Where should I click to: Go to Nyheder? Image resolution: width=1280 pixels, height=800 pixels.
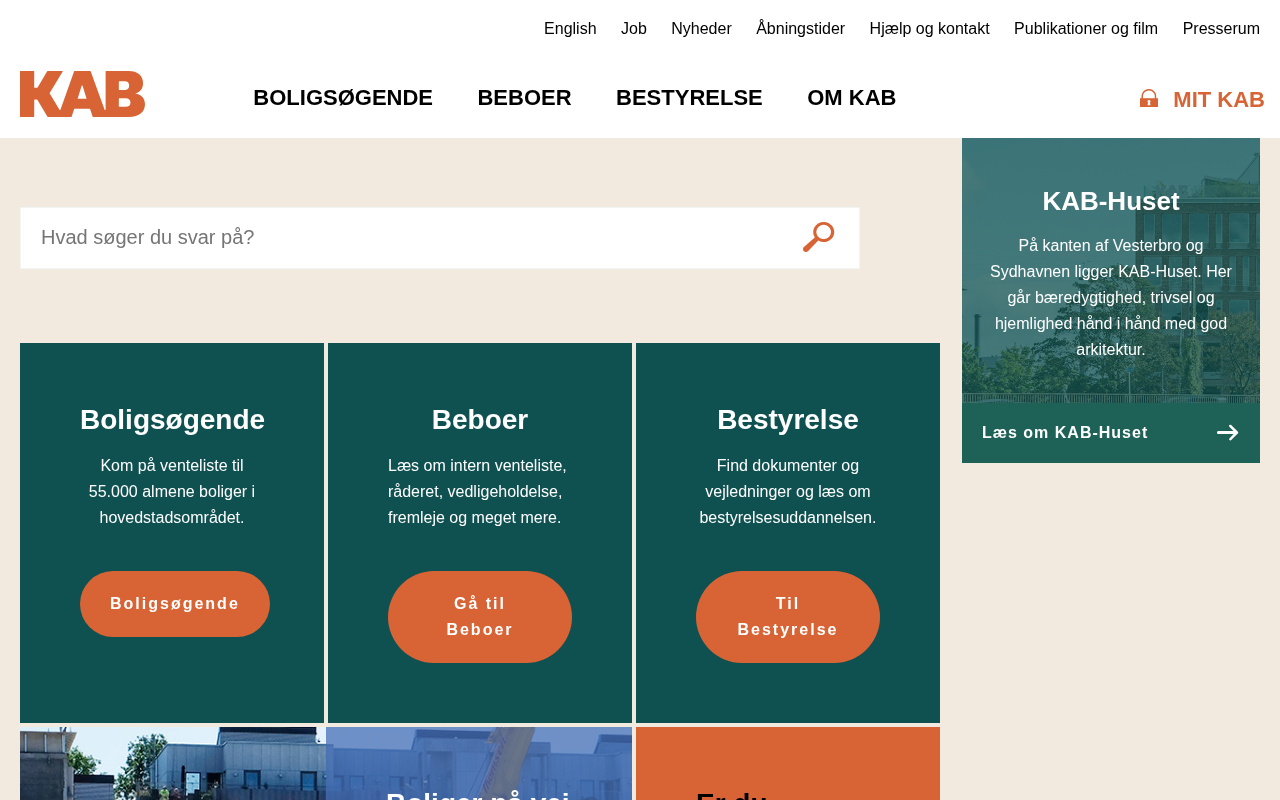(x=701, y=29)
